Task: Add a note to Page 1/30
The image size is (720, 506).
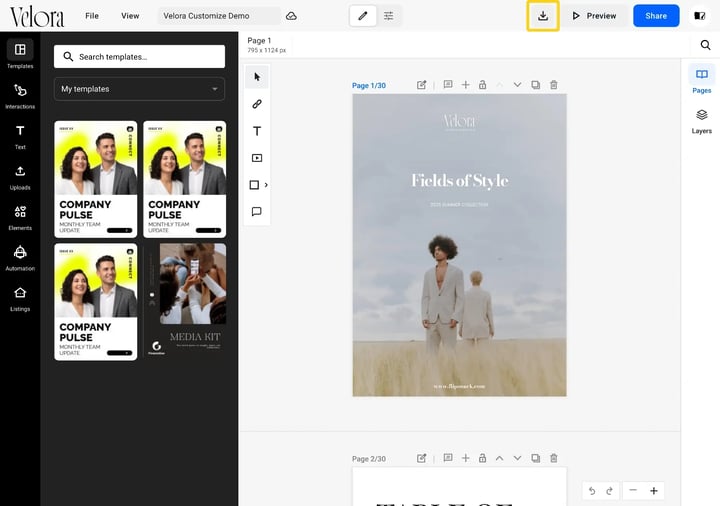Action: point(448,84)
